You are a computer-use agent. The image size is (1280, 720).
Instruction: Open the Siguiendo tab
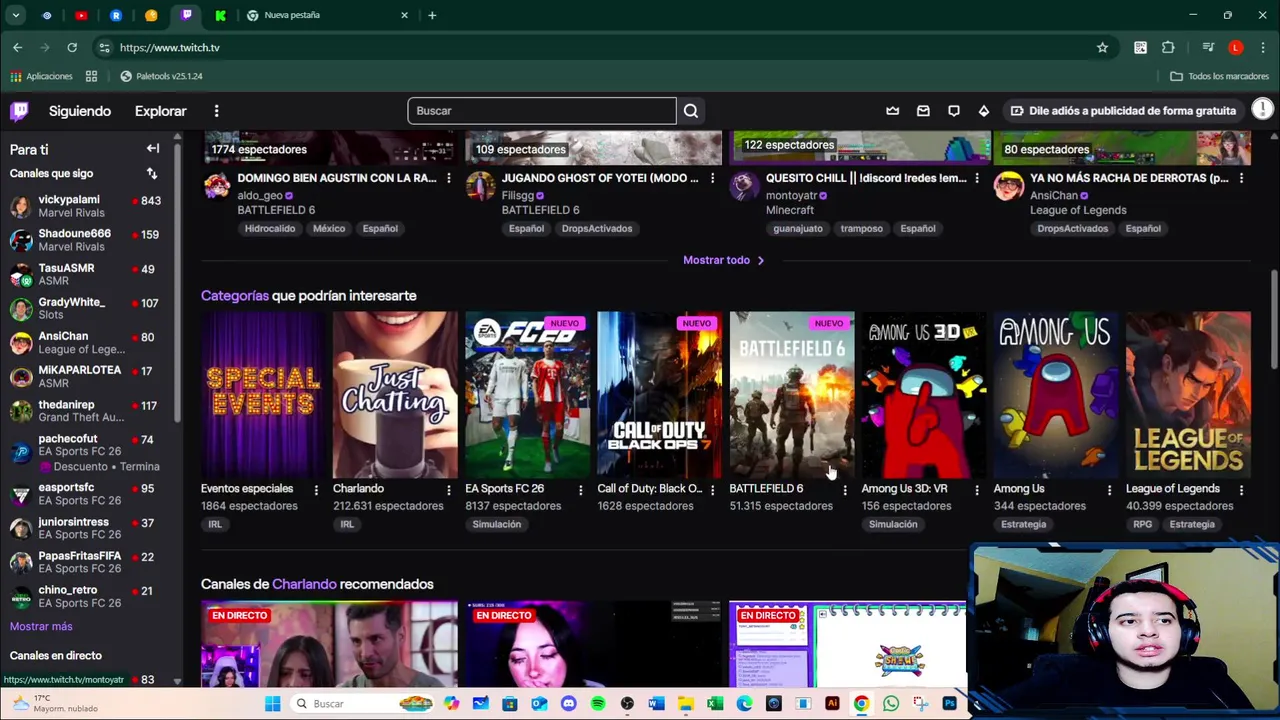80,111
